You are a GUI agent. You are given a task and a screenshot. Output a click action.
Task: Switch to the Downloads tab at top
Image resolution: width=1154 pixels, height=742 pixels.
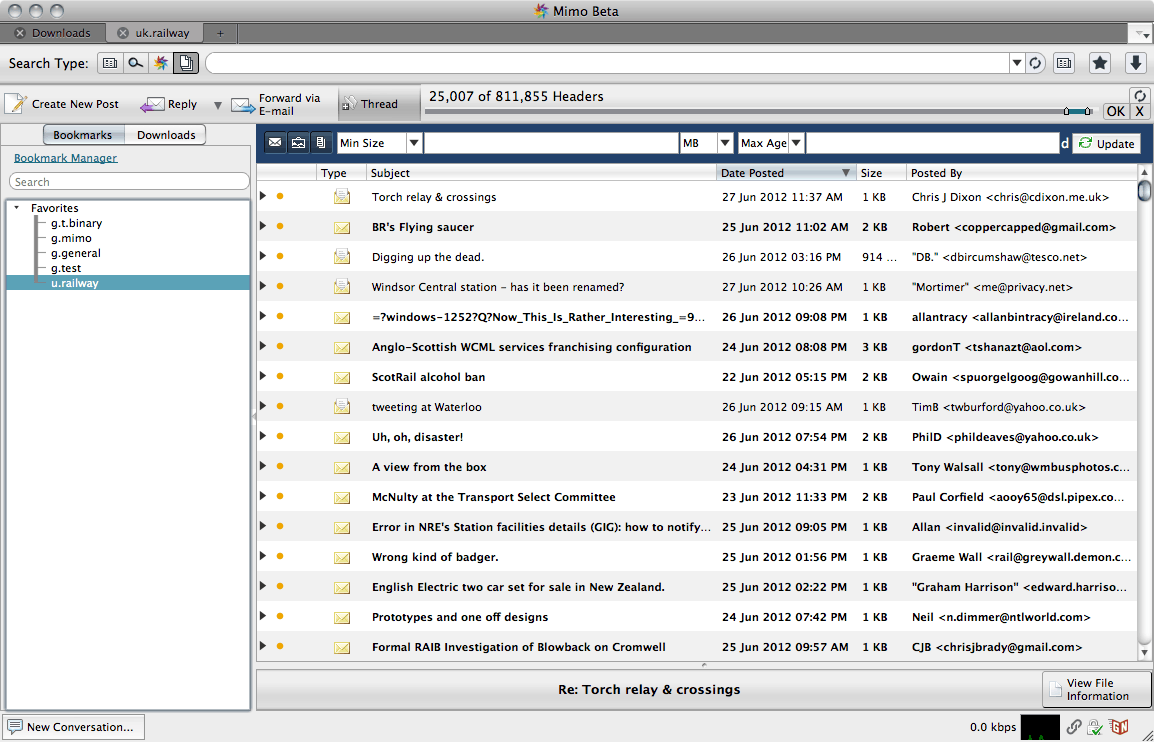coord(60,32)
